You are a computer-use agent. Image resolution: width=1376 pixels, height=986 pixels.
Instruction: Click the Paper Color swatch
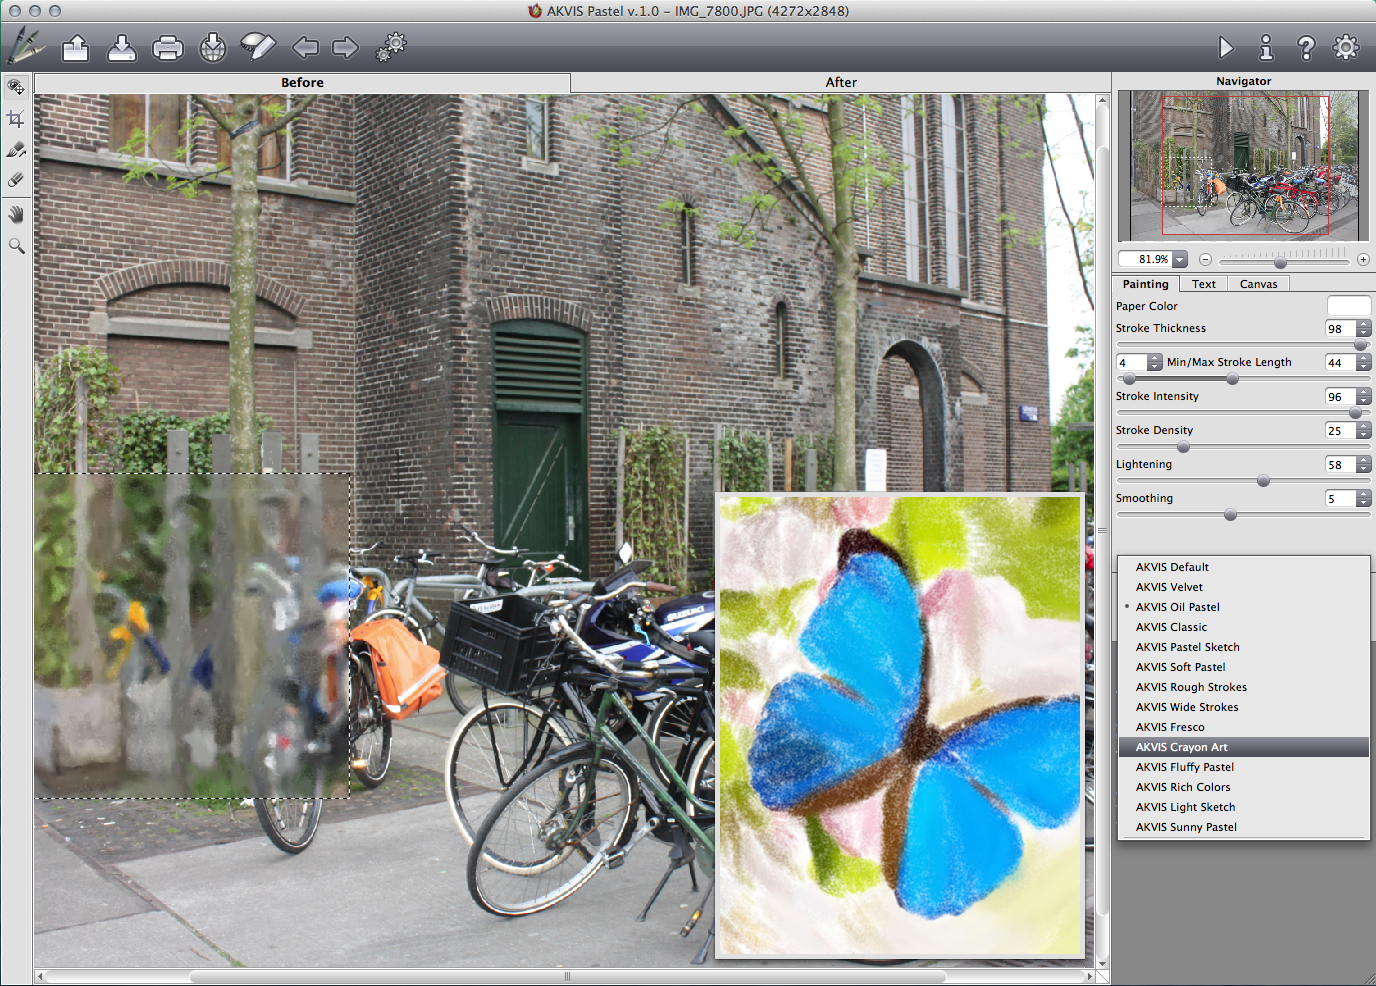pyautogui.click(x=1348, y=306)
